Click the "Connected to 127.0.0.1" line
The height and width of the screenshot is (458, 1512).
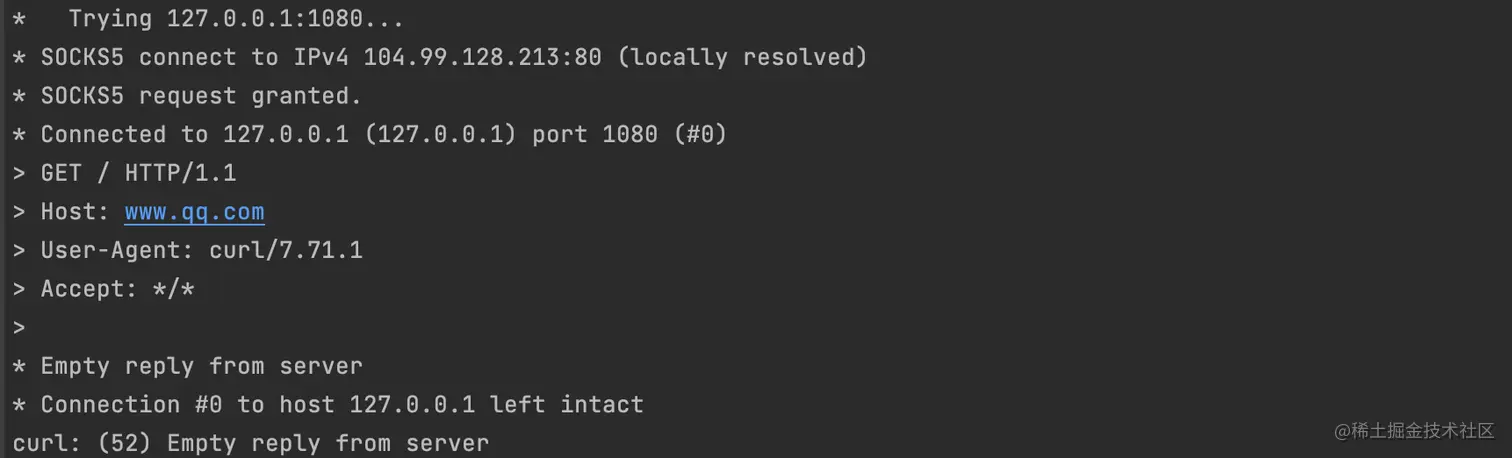click(194, 135)
